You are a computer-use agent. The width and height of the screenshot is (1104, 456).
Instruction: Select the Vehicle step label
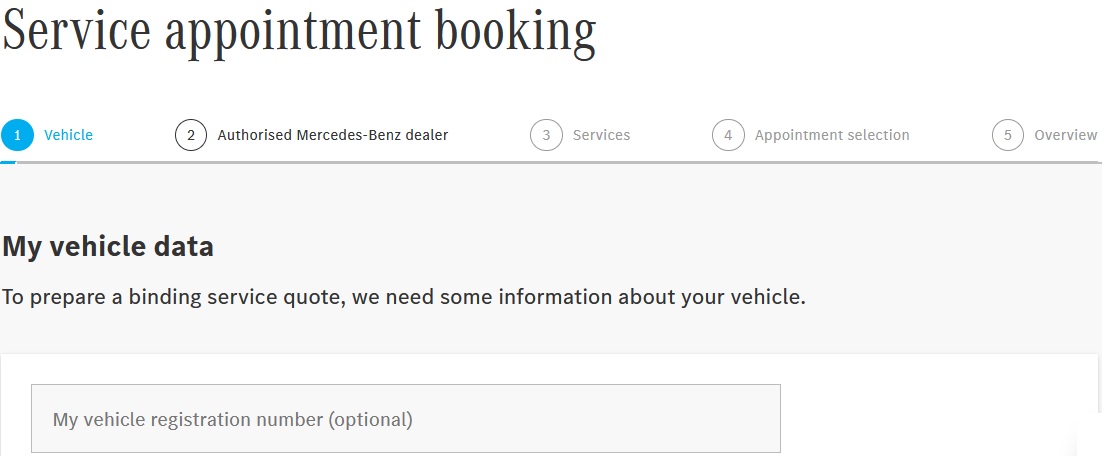click(69, 135)
